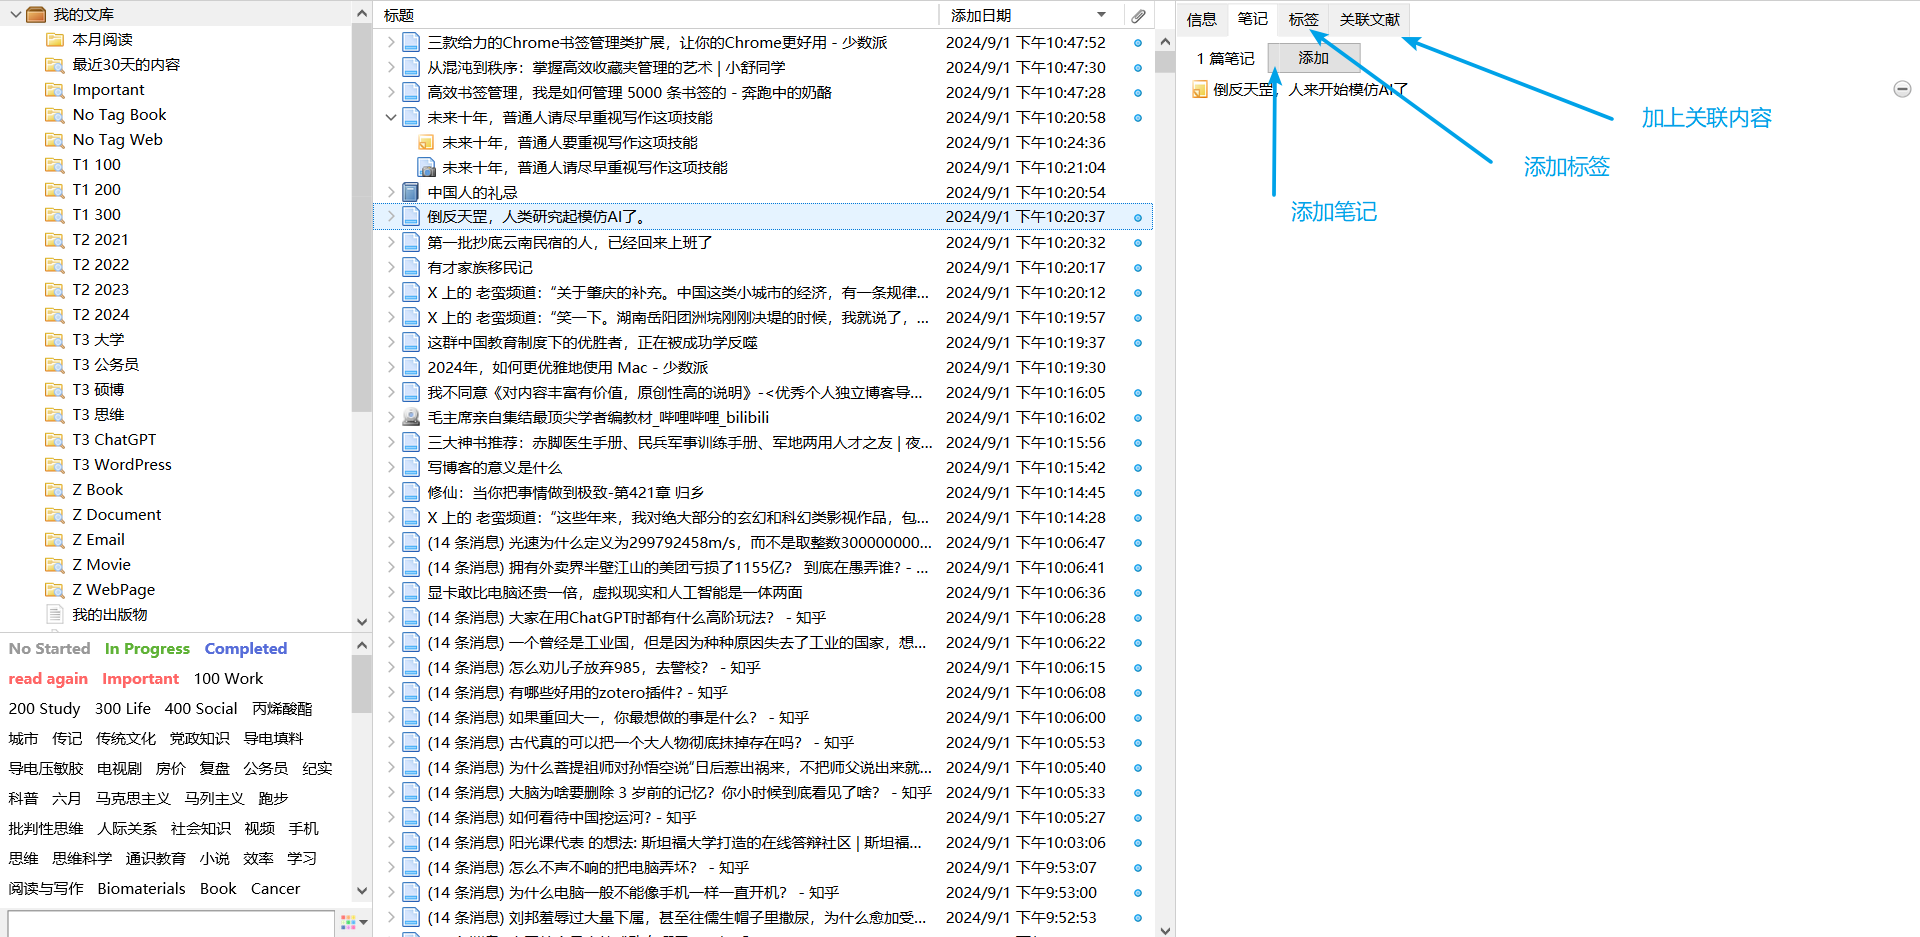Click the yellow note icon in the notes pane
The image size is (1920, 937).
point(1199,90)
